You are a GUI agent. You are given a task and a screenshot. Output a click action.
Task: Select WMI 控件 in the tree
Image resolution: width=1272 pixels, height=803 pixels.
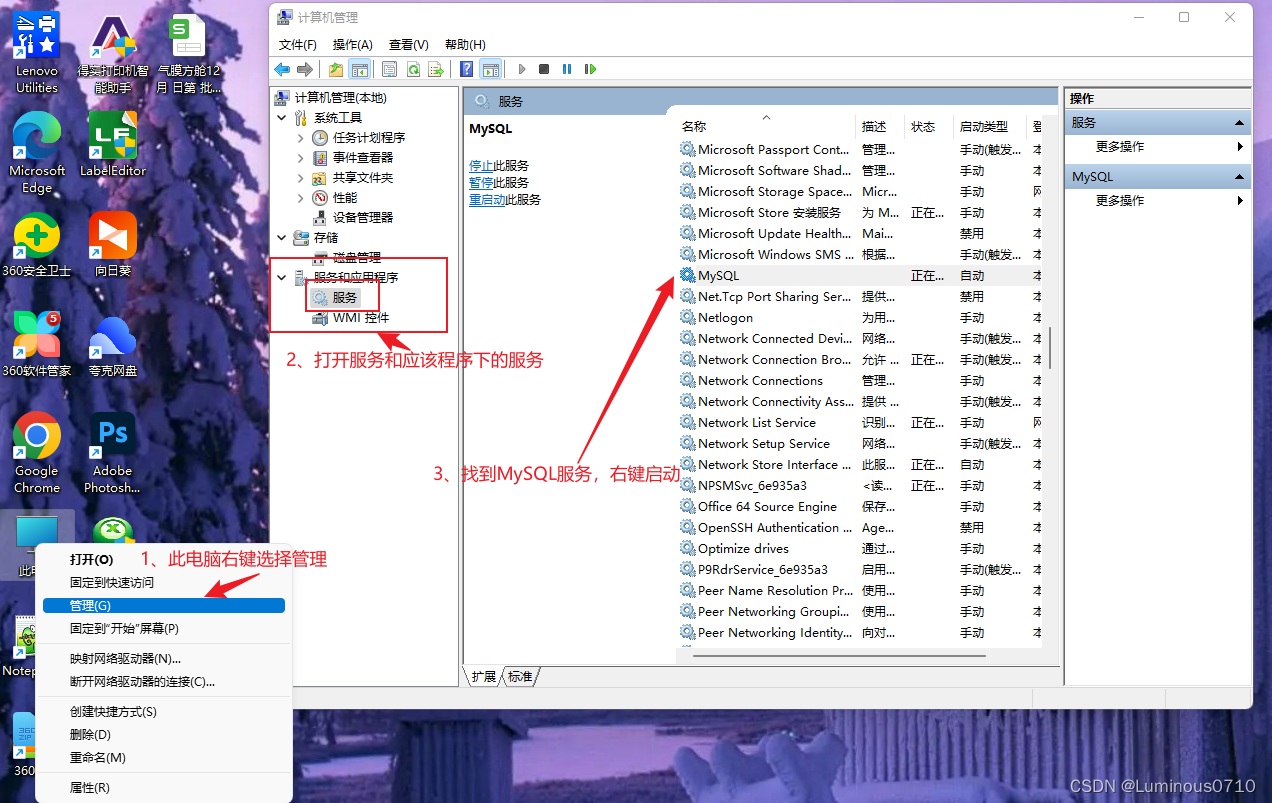click(361, 318)
